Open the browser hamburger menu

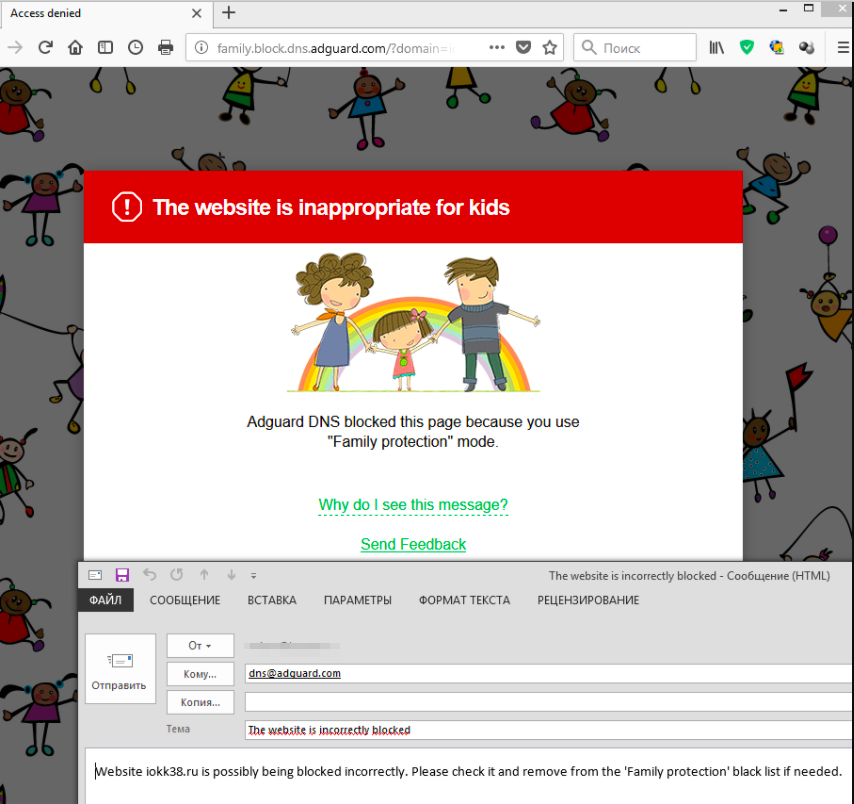pos(843,48)
